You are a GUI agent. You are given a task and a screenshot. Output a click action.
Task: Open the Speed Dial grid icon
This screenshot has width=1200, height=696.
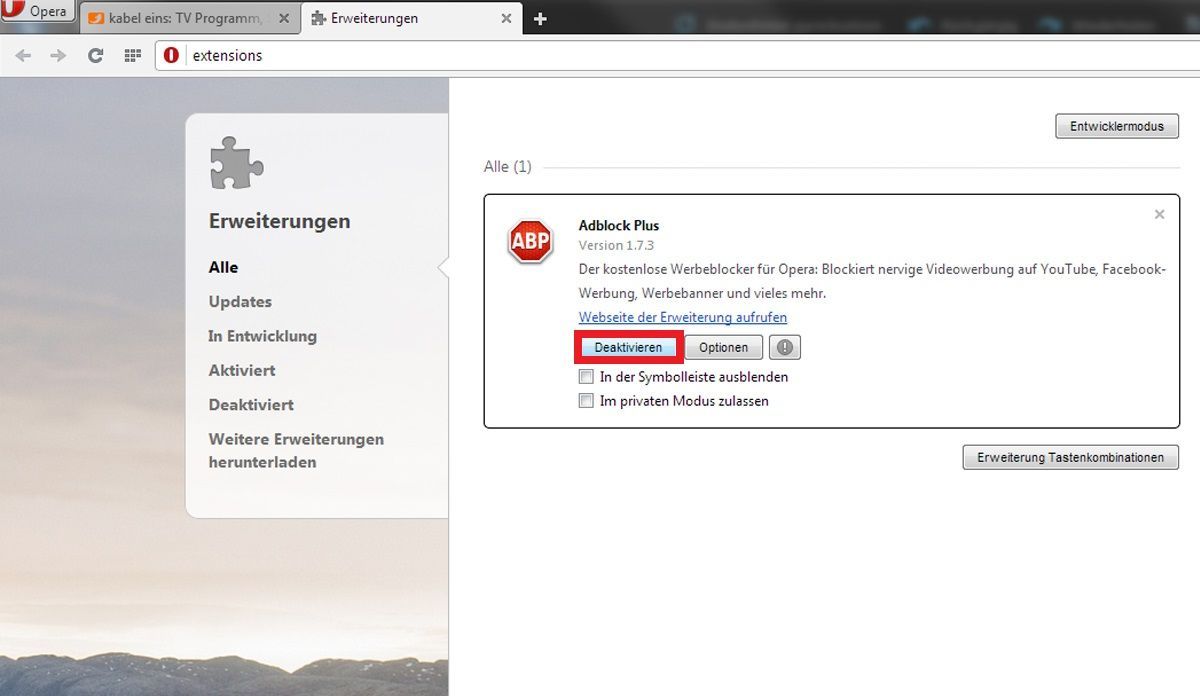pyautogui.click(x=132, y=56)
